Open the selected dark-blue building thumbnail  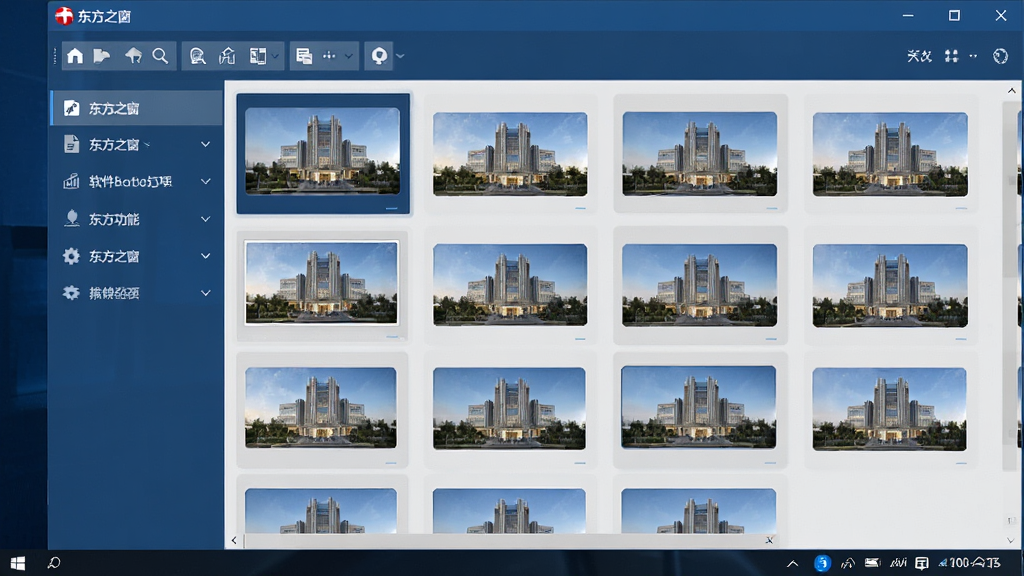pyautogui.click(x=323, y=153)
